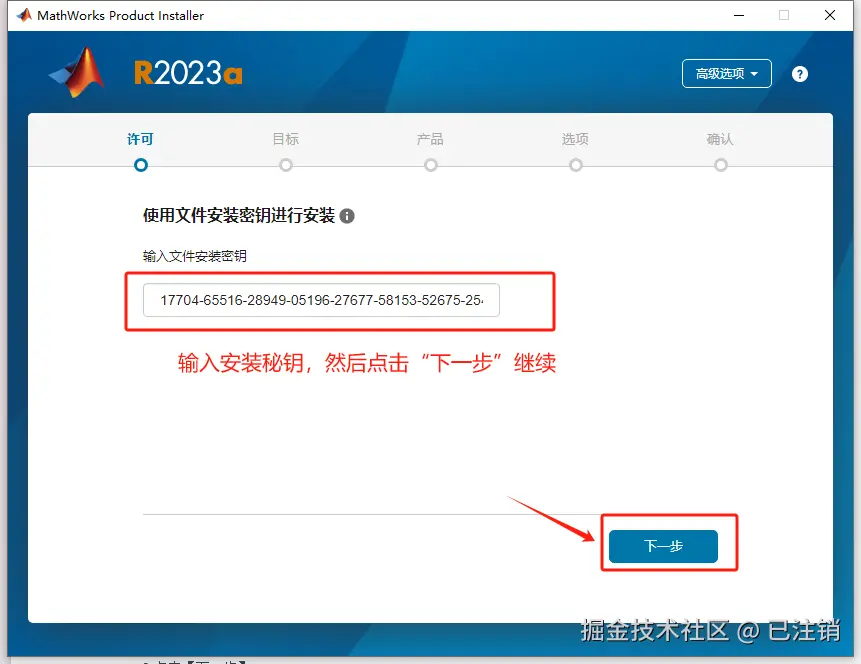Switch to the 产品 step label

430,139
